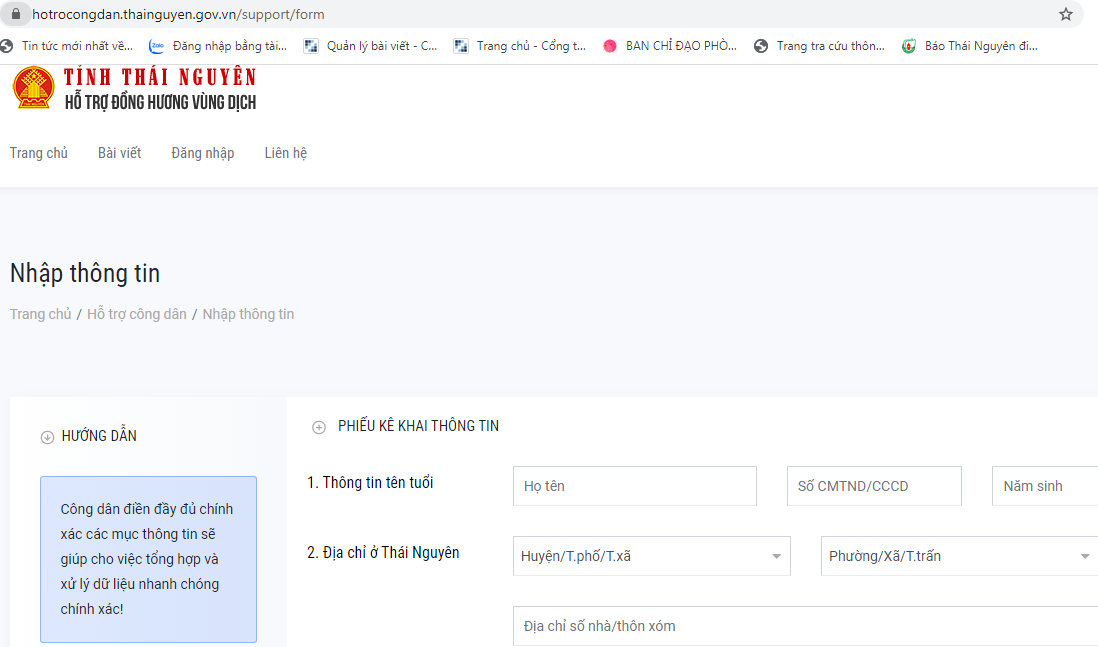1098x647 pixels.
Task: Go to the Đăng nhập page
Action: (x=202, y=153)
